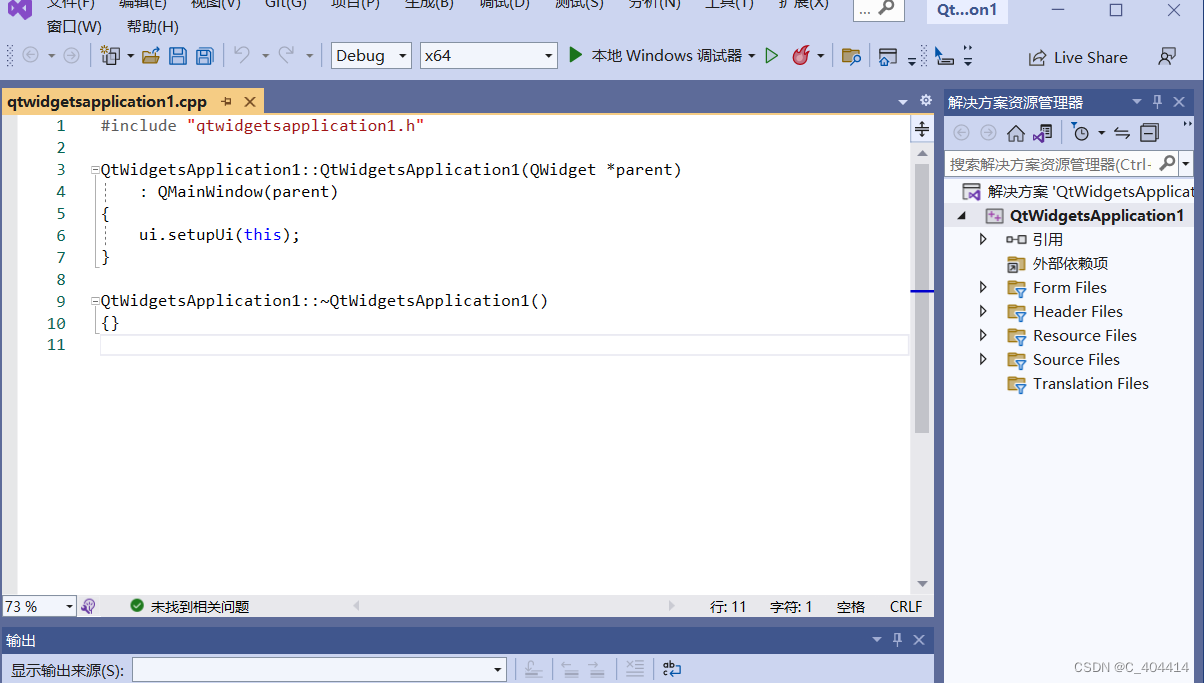The image size is (1204, 683).
Task: Click the Save All icon on the toolbar
Action: click(x=203, y=56)
